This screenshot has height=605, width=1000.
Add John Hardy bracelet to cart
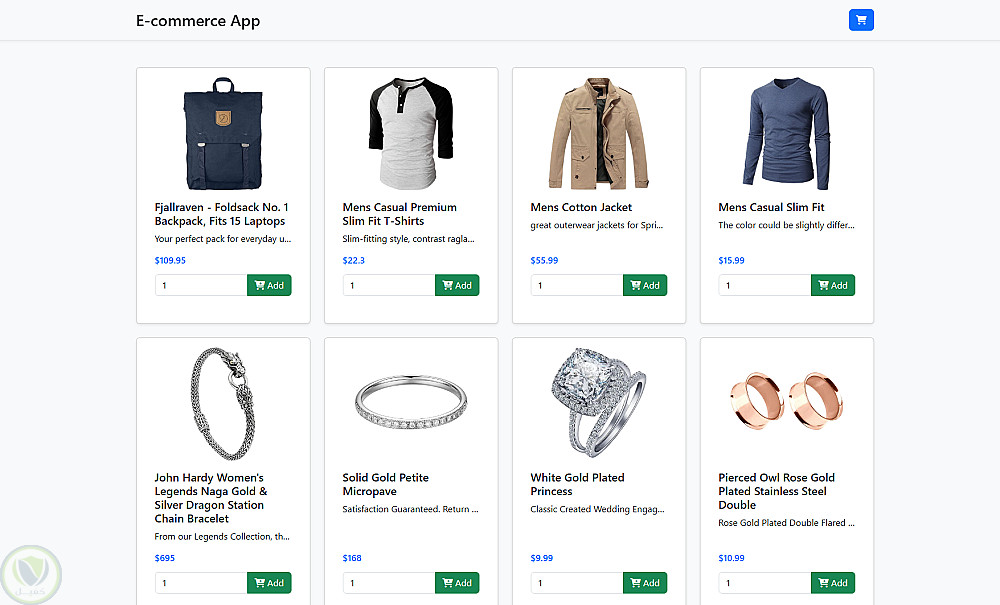(269, 583)
